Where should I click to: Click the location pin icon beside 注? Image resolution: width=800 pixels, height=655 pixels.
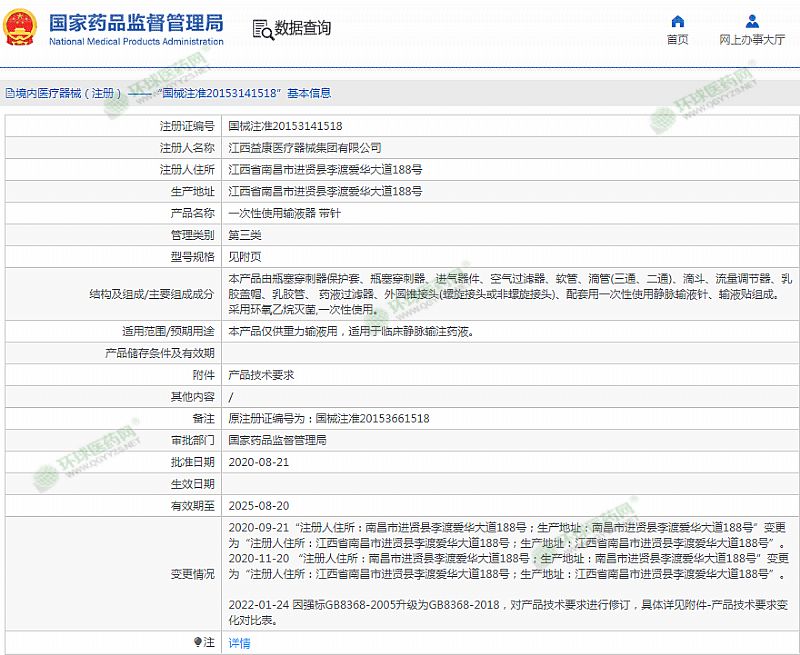pyautogui.click(x=198, y=642)
